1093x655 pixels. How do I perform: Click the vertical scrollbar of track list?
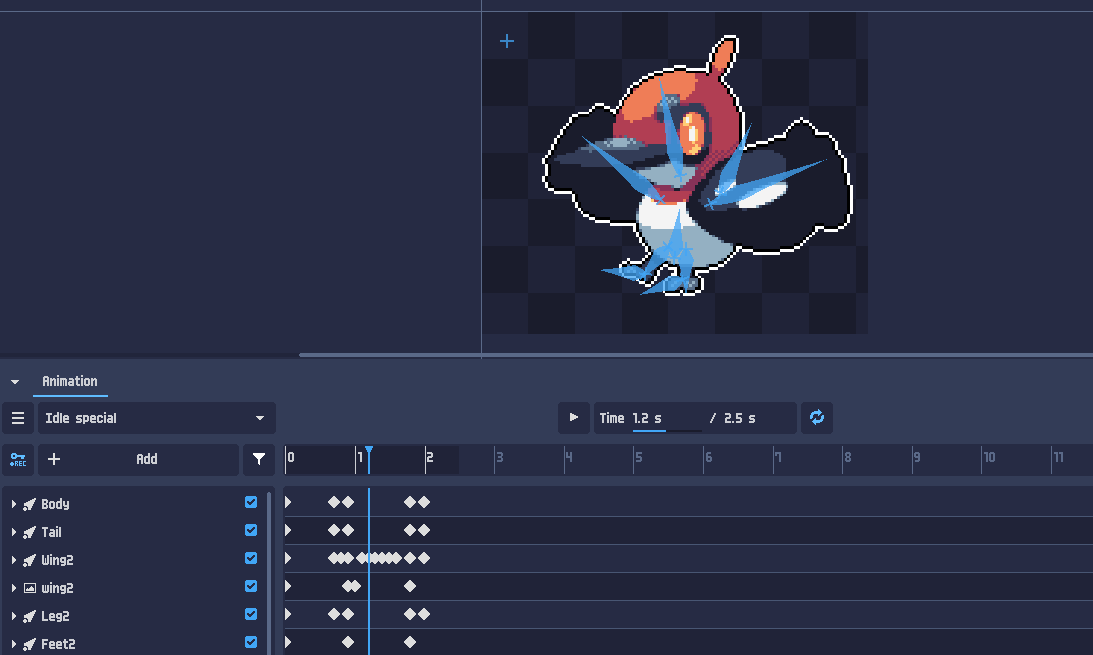point(269,571)
